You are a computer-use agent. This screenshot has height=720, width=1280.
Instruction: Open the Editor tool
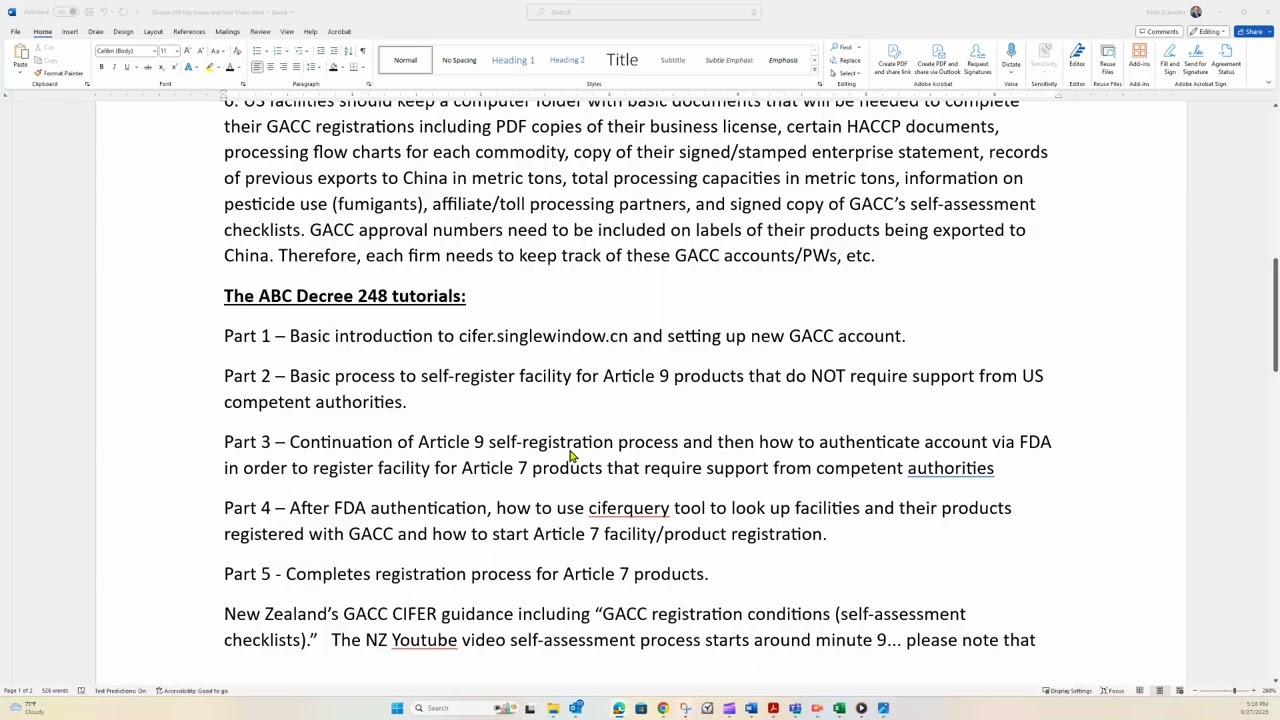click(x=1077, y=56)
